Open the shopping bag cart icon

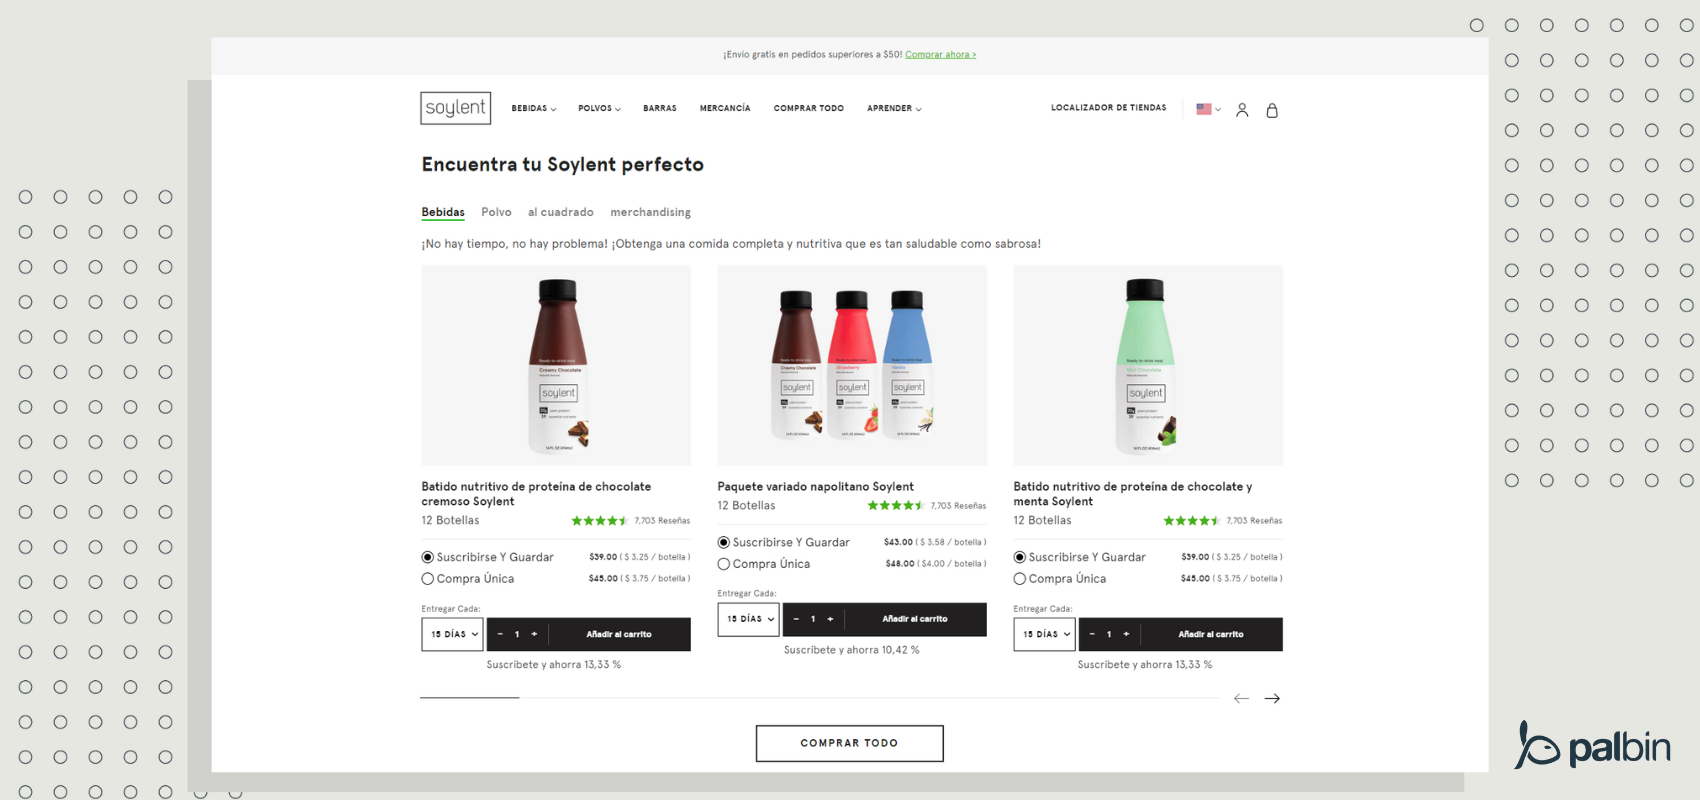coord(1272,110)
